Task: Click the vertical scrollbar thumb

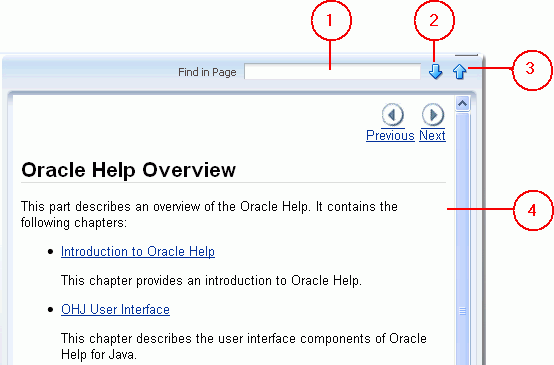Action: pyautogui.click(x=462, y=239)
